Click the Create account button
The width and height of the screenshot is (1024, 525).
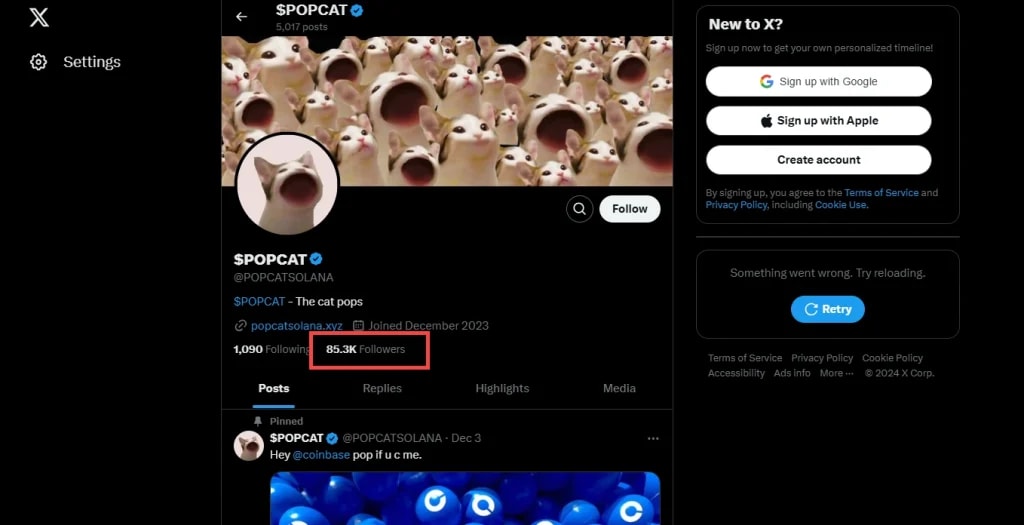point(819,160)
